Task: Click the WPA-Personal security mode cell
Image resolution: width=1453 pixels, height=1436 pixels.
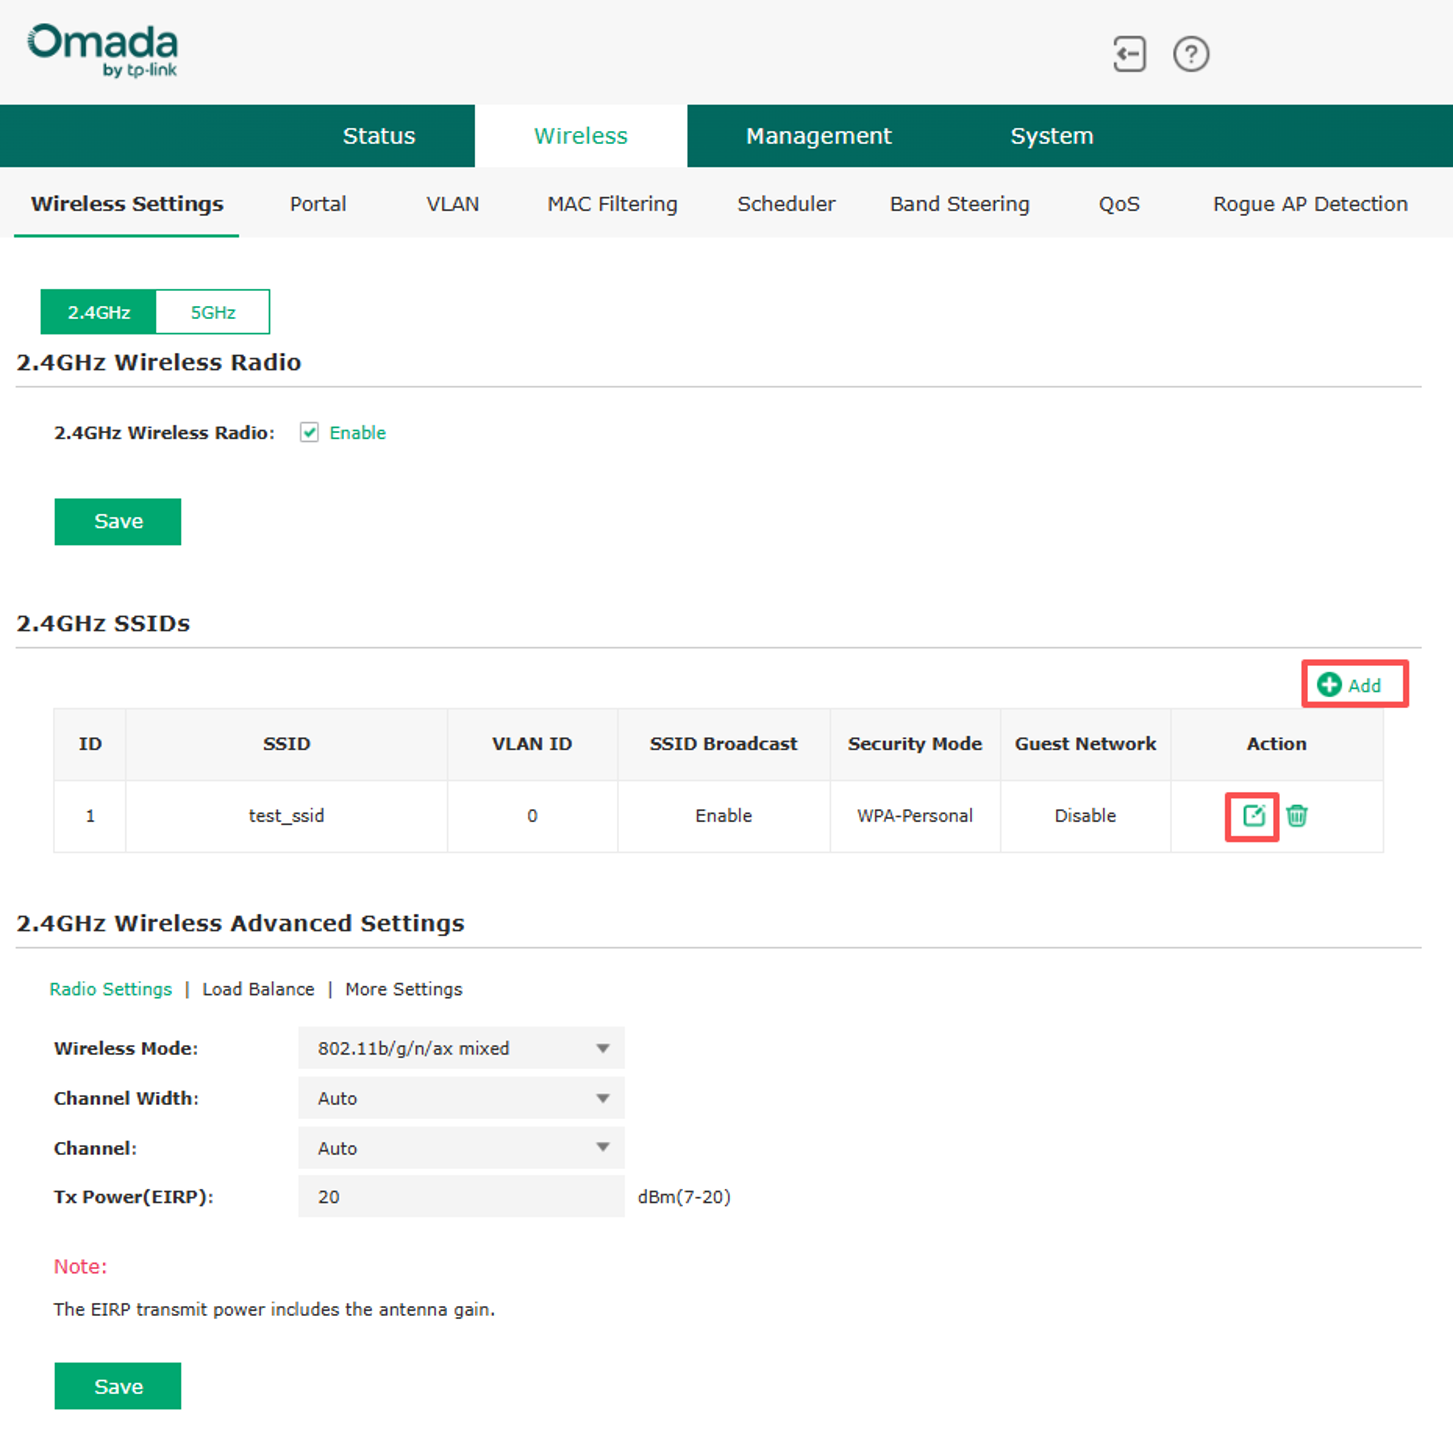Action: [915, 816]
